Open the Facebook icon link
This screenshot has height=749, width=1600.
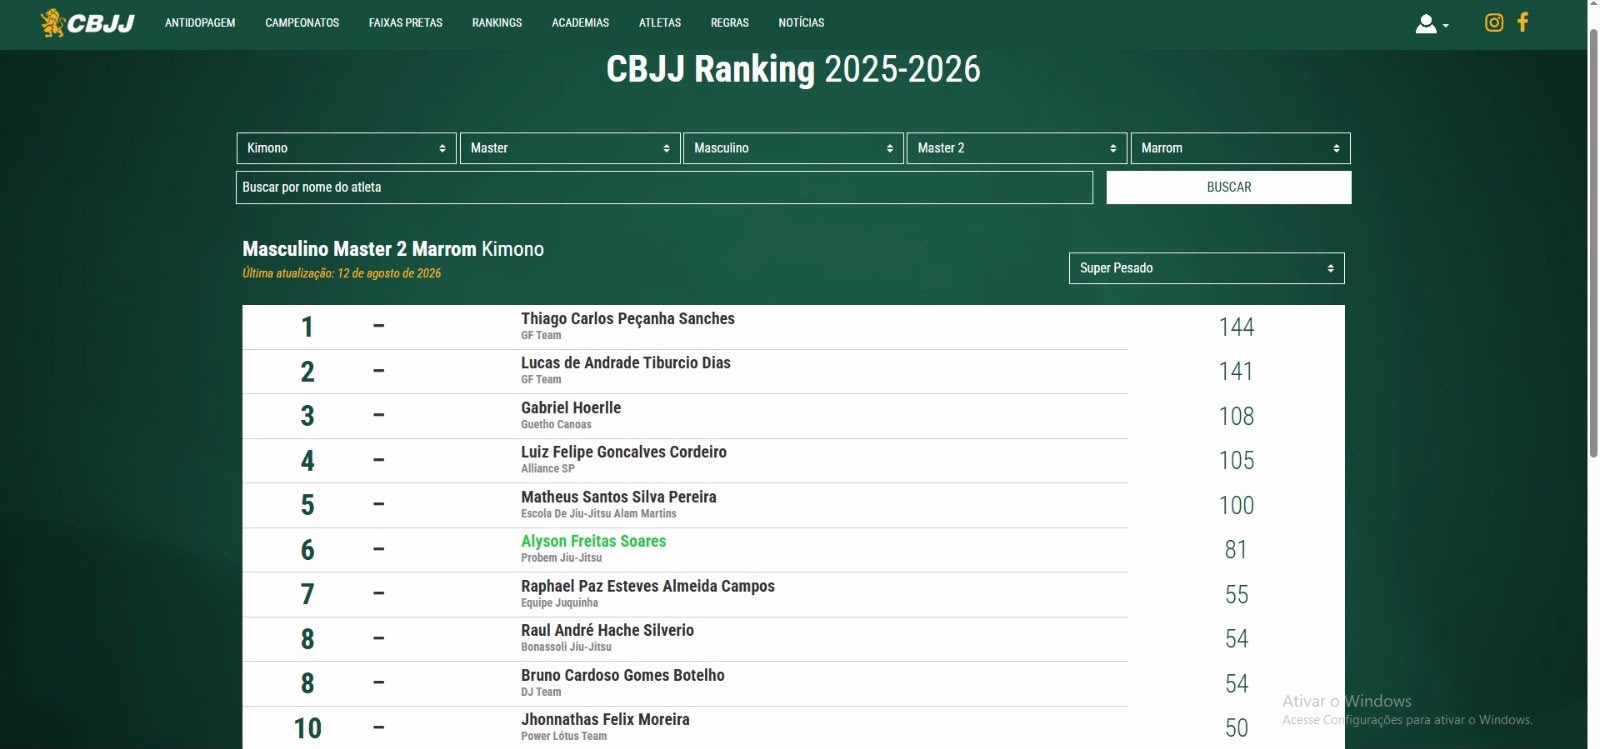click(1523, 22)
